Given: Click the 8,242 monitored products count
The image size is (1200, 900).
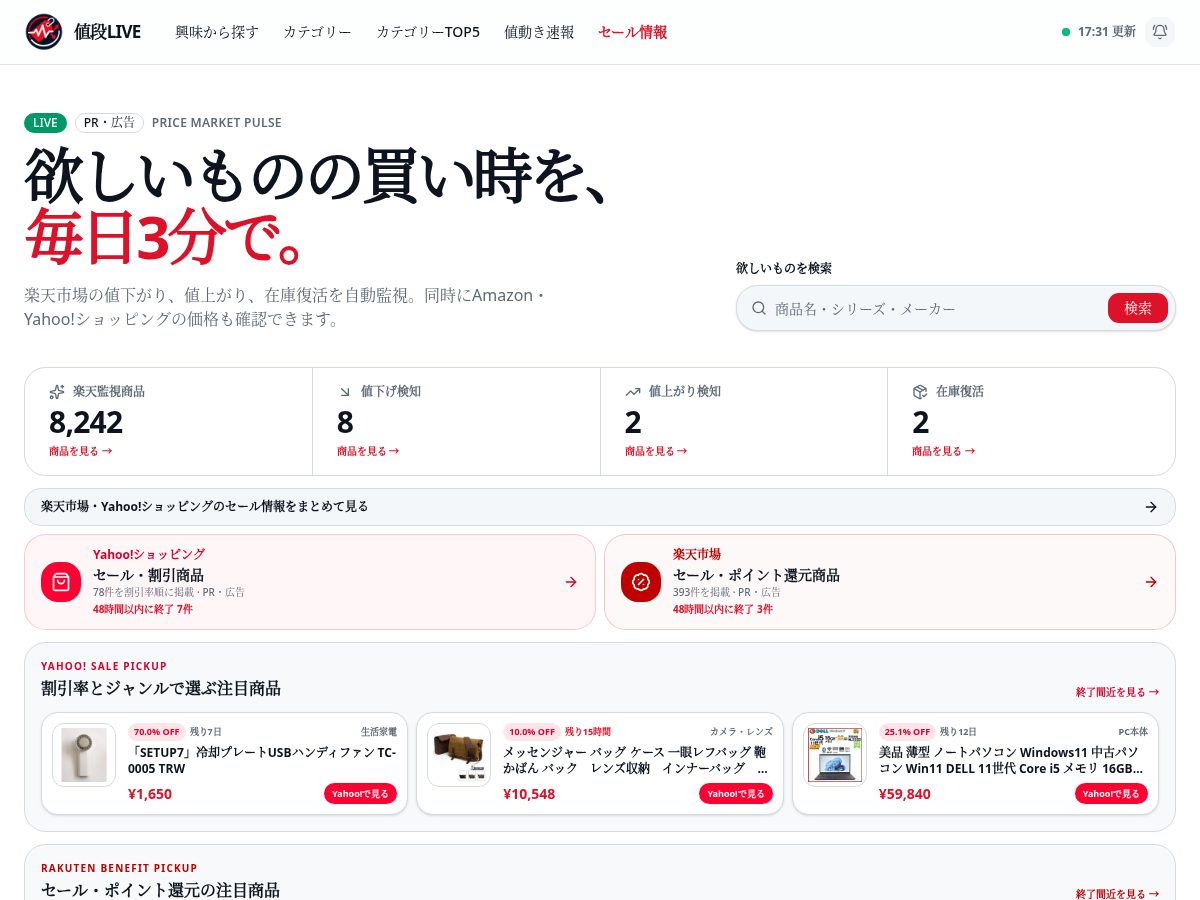Looking at the screenshot, I should point(86,422).
